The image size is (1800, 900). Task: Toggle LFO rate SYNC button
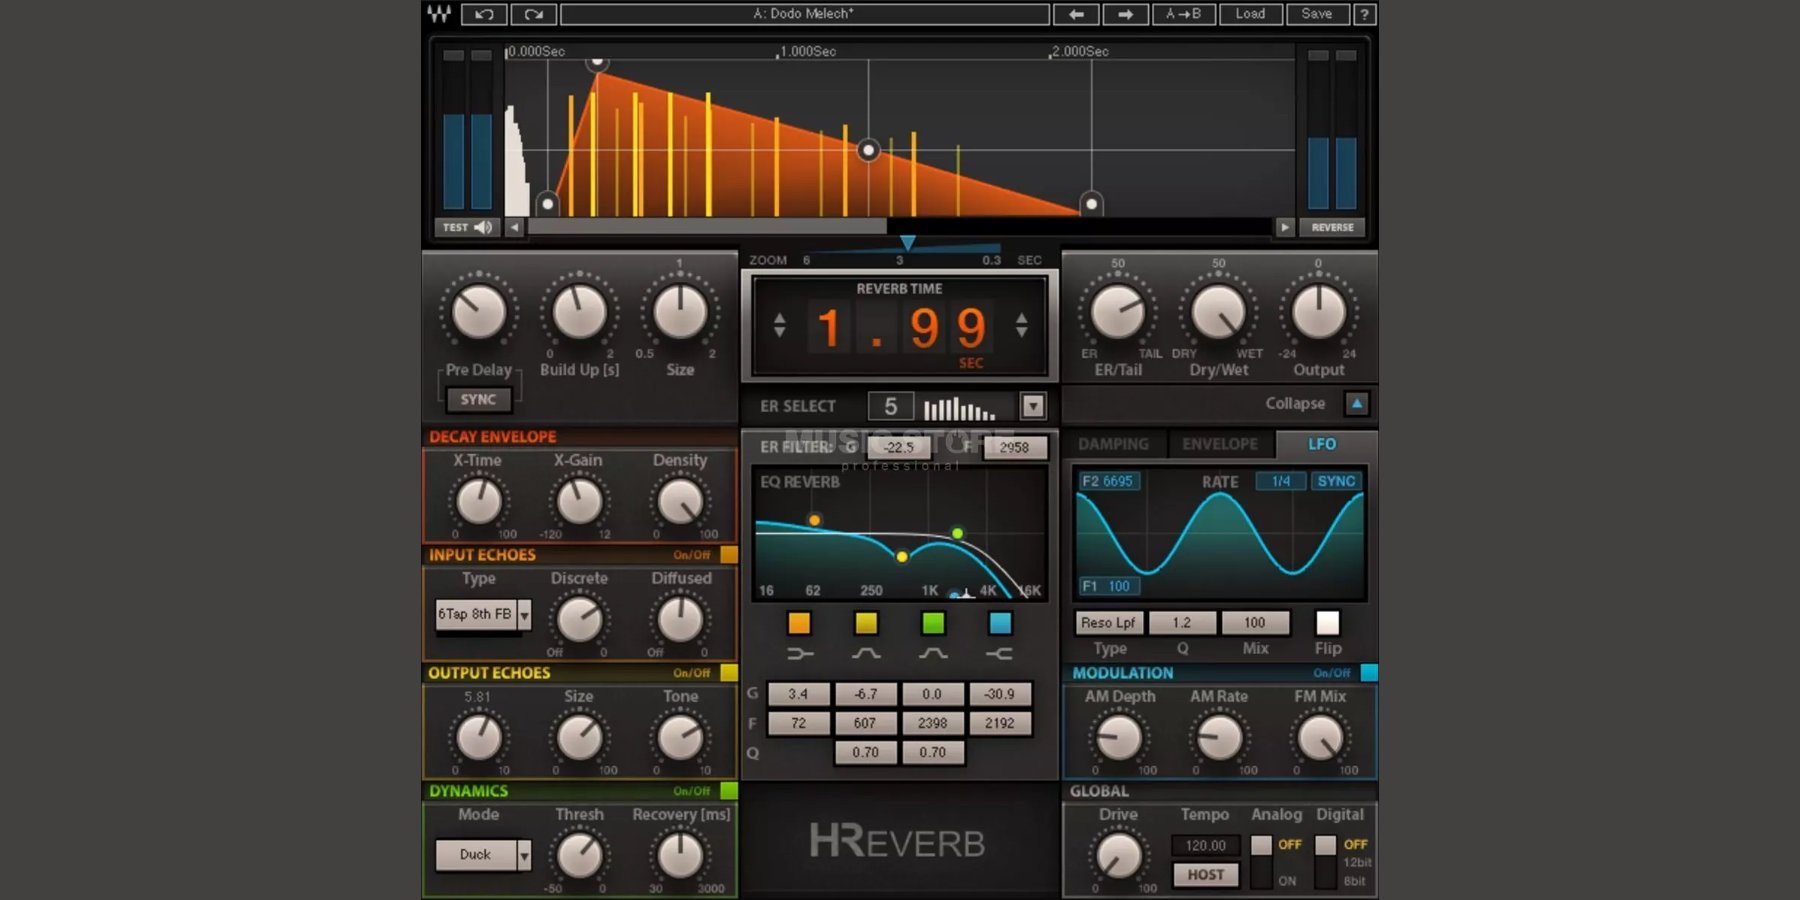coord(1336,481)
